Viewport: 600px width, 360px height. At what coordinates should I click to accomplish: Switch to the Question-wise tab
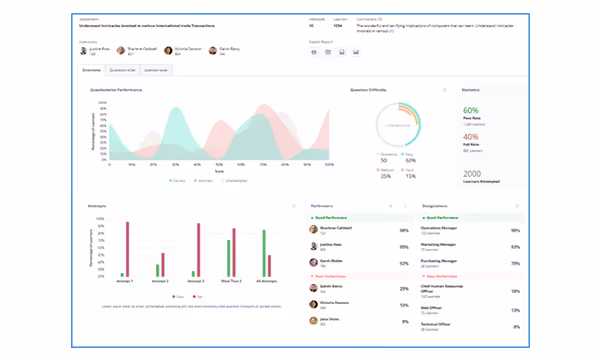point(122,70)
